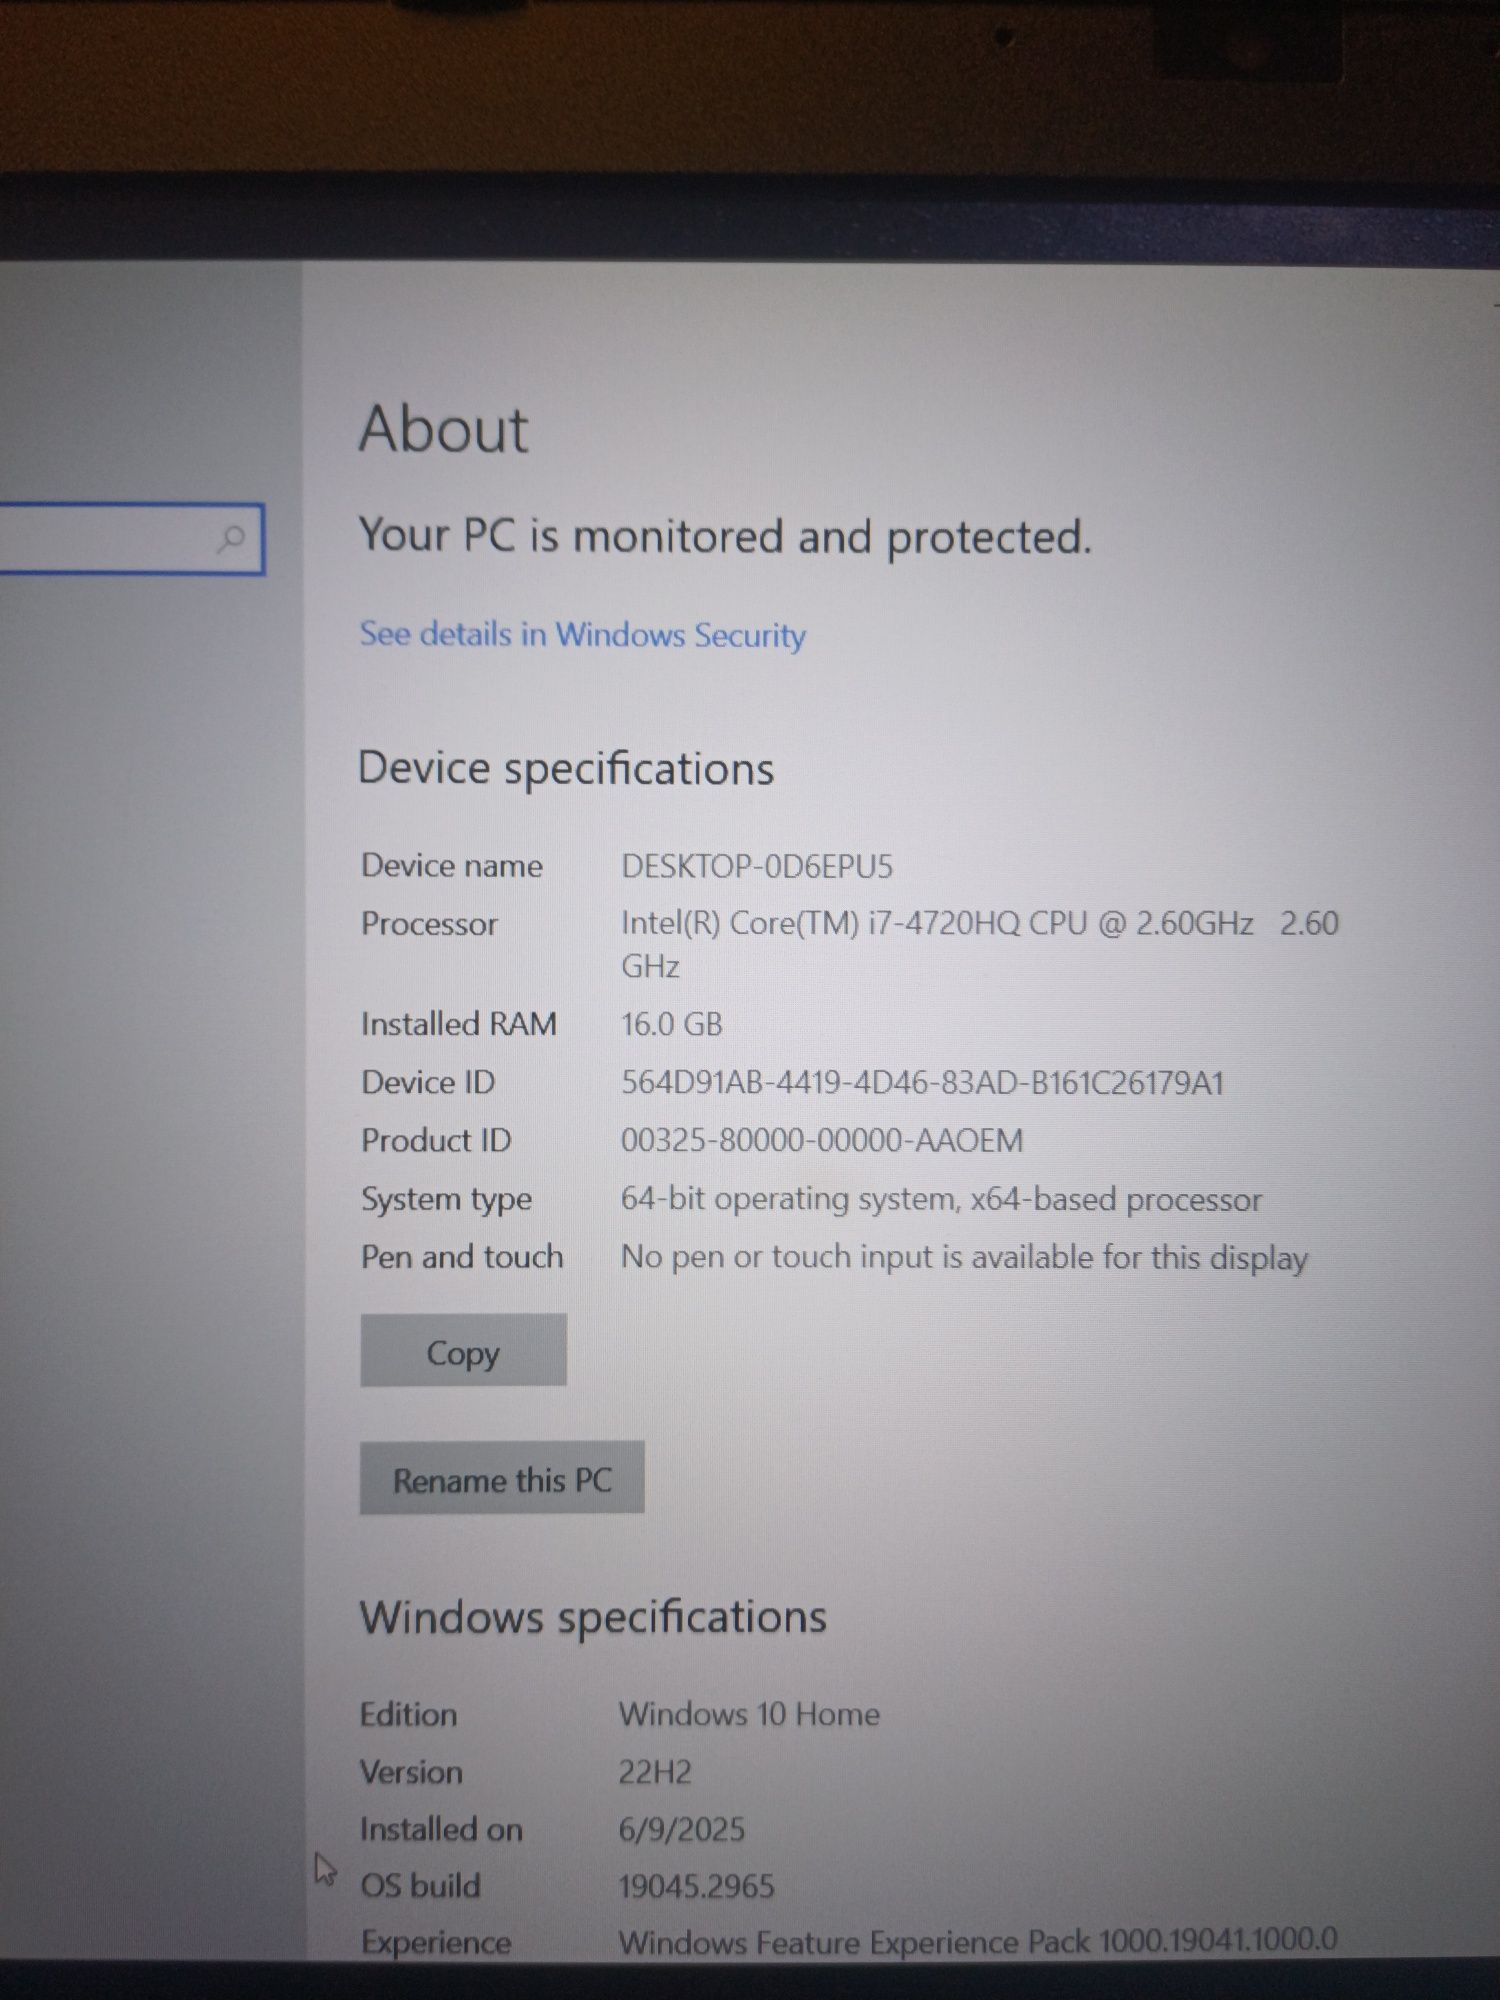Select the Device ID label
The height and width of the screenshot is (2000, 1500).
click(428, 1082)
